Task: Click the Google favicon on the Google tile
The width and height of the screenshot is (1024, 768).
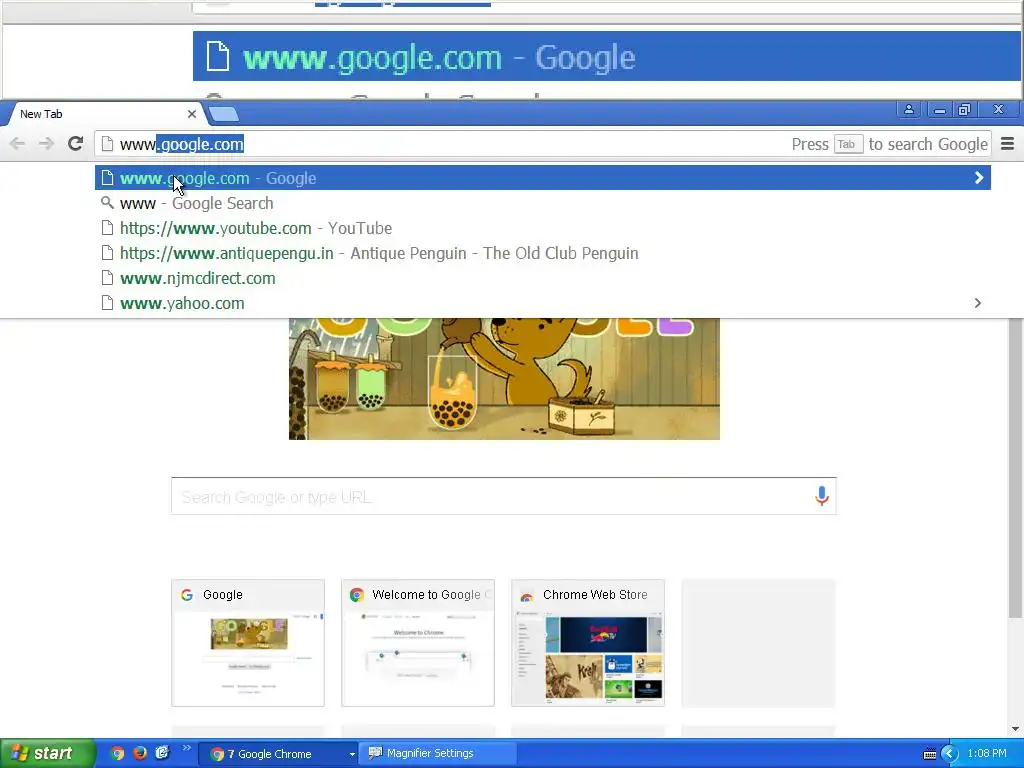Action: tap(187, 595)
